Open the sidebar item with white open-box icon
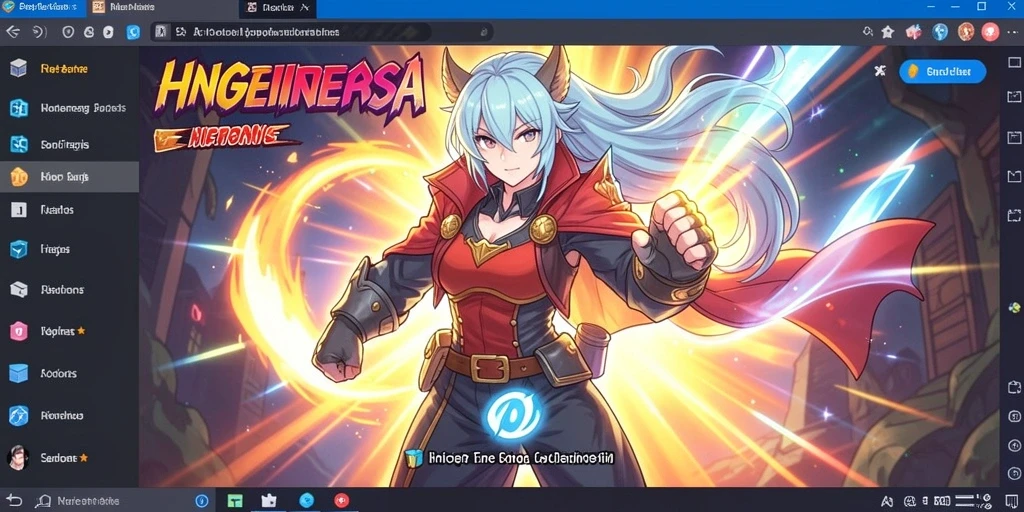This screenshot has width=1024, height=512. [x=69, y=289]
